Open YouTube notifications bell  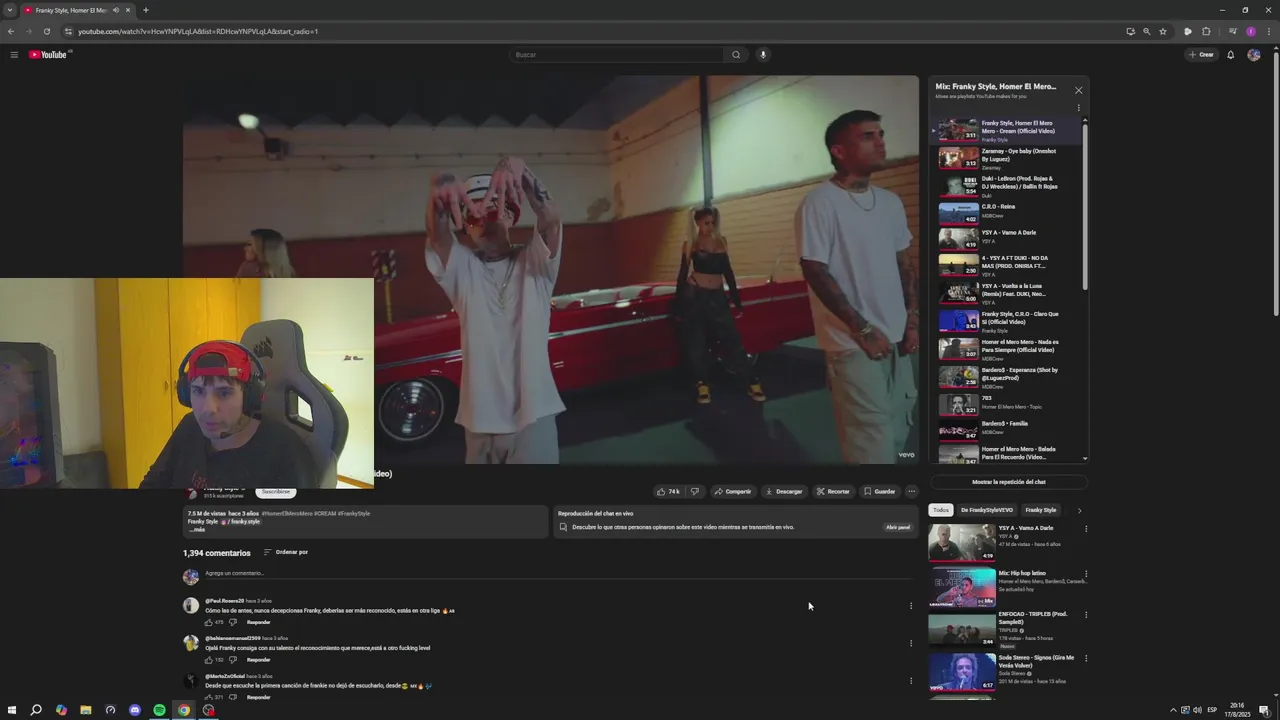[1231, 55]
